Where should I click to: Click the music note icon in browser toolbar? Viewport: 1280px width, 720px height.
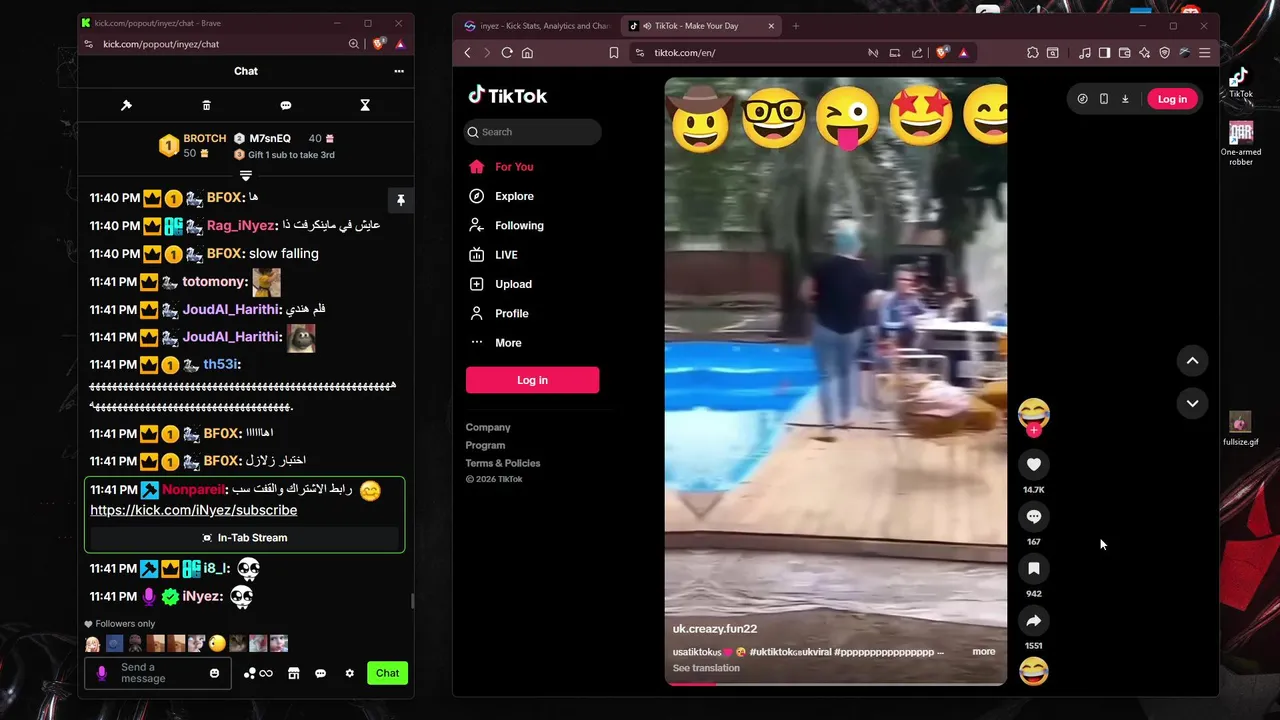click(x=1085, y=53)
